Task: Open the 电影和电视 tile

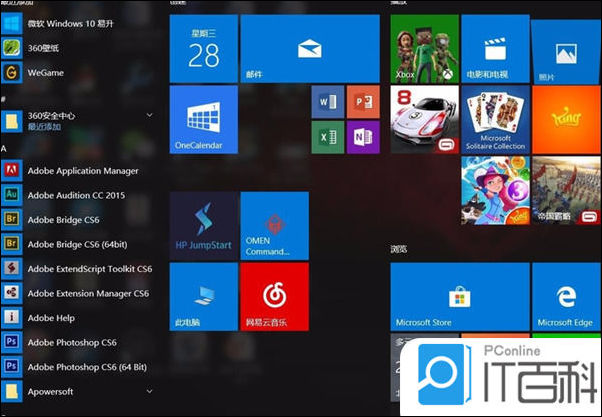Action: [496, 49]
